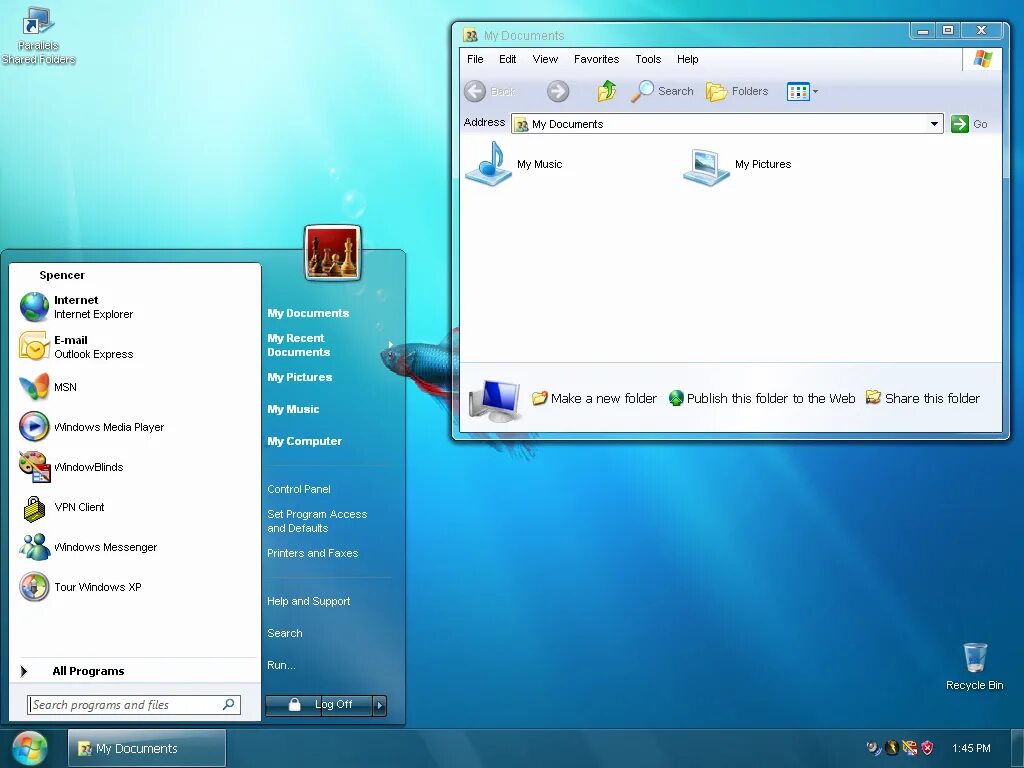Click the search magnifier in Start menu

[229, 705]
